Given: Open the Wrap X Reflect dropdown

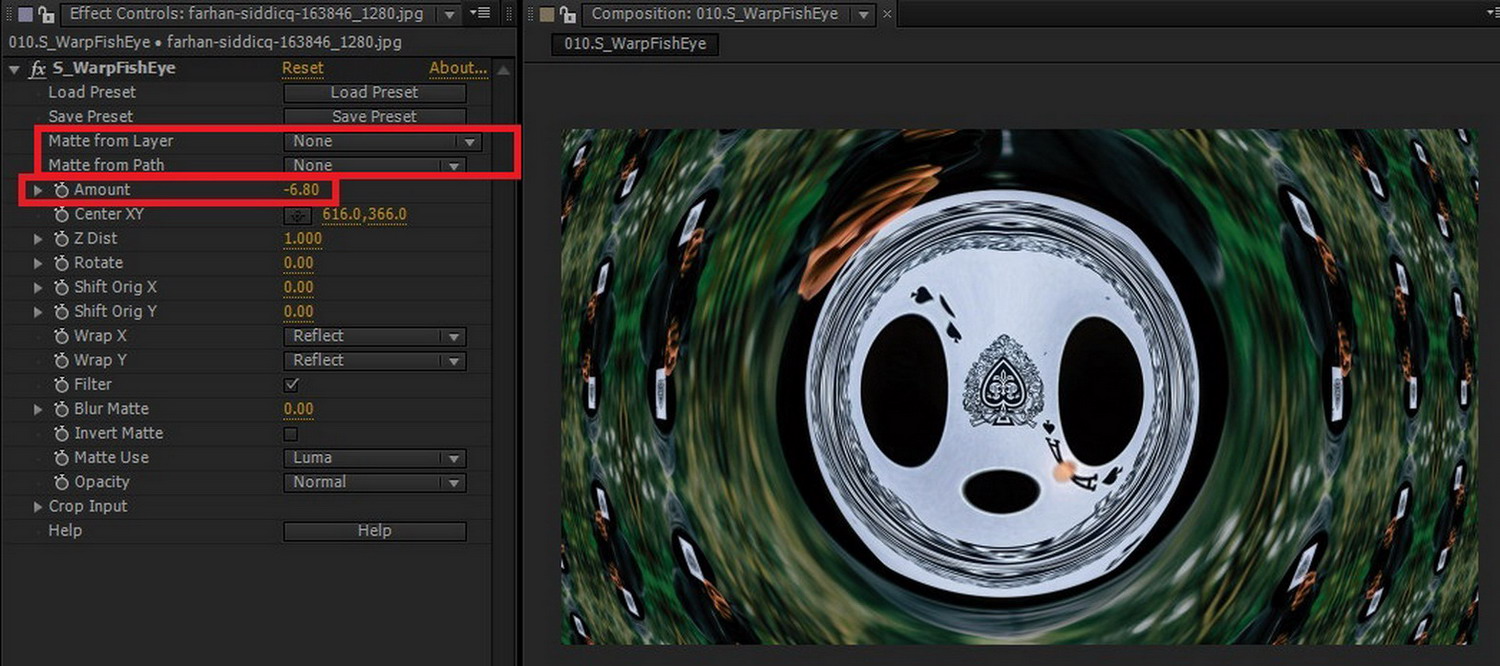Looking at the screenshot, I should 375,337.
